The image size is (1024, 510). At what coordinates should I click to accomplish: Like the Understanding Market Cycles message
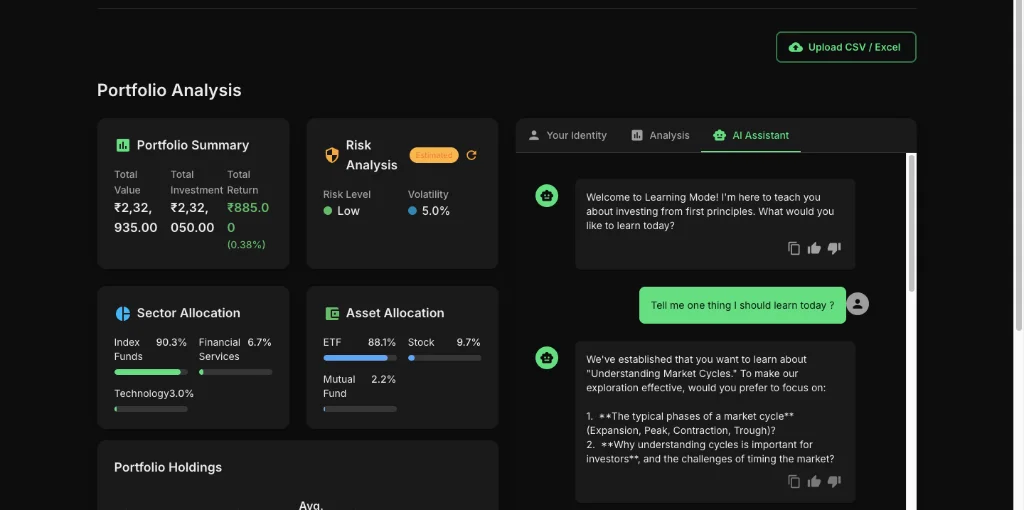pos(814,481)
